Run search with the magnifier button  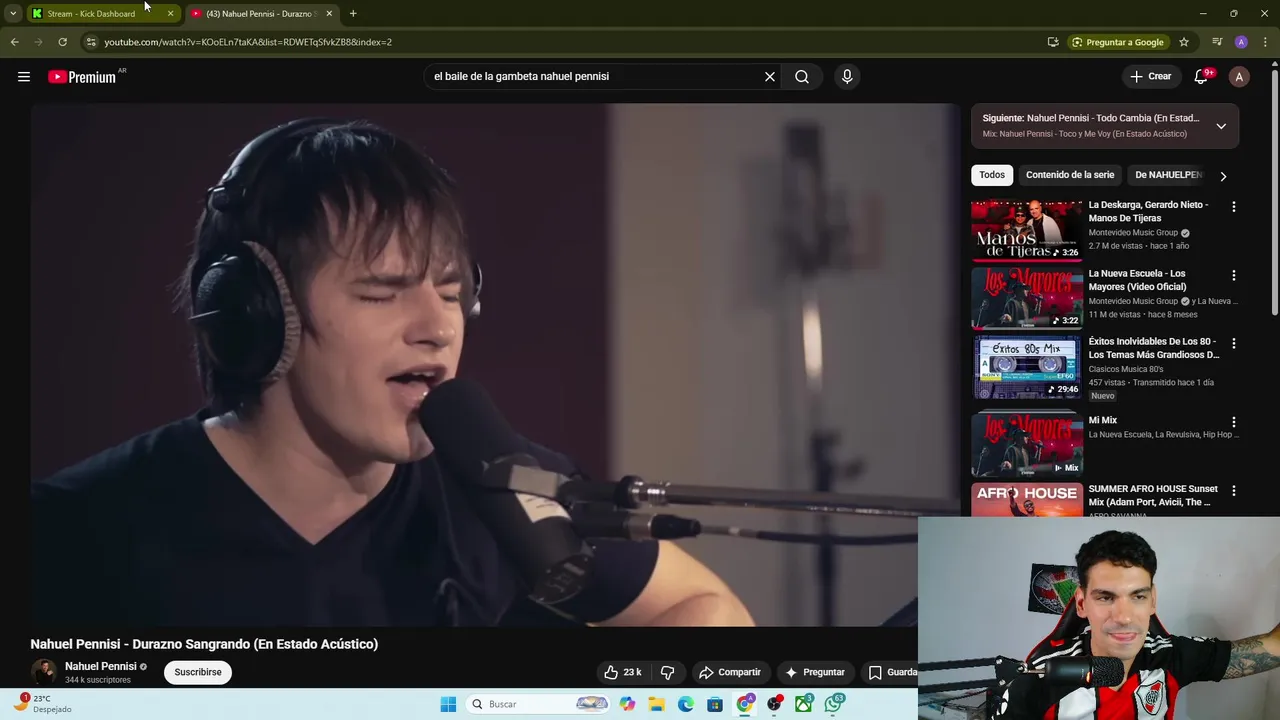point(802,76)
